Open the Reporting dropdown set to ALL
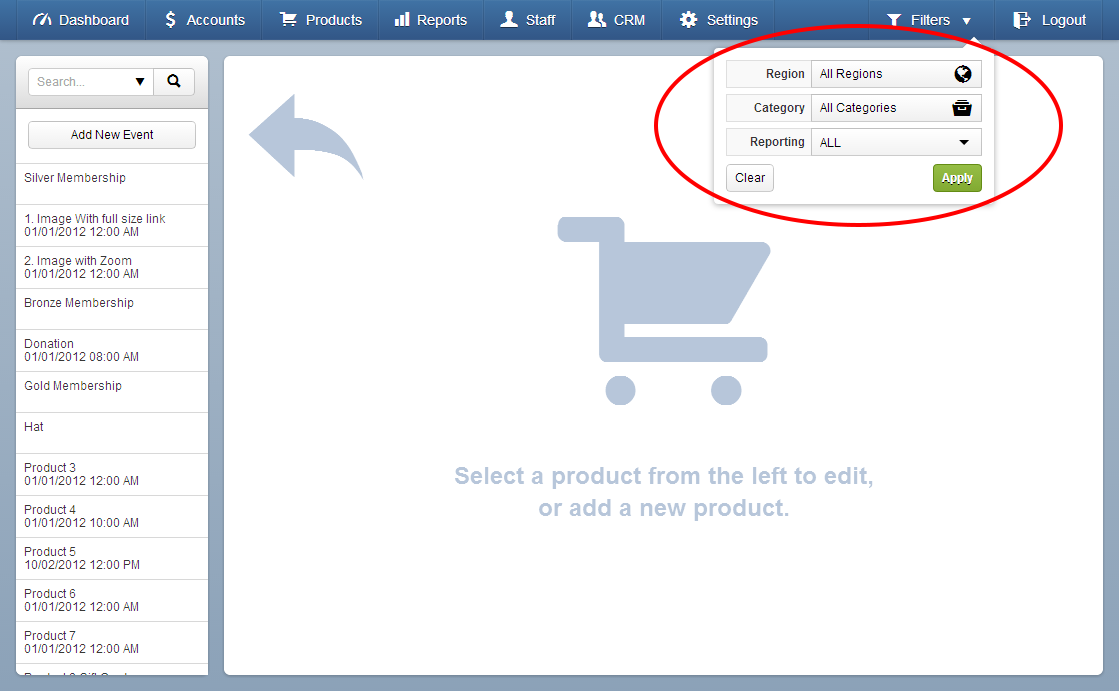The height and width of the screenshot is (691, 1119). pos(895,141)
